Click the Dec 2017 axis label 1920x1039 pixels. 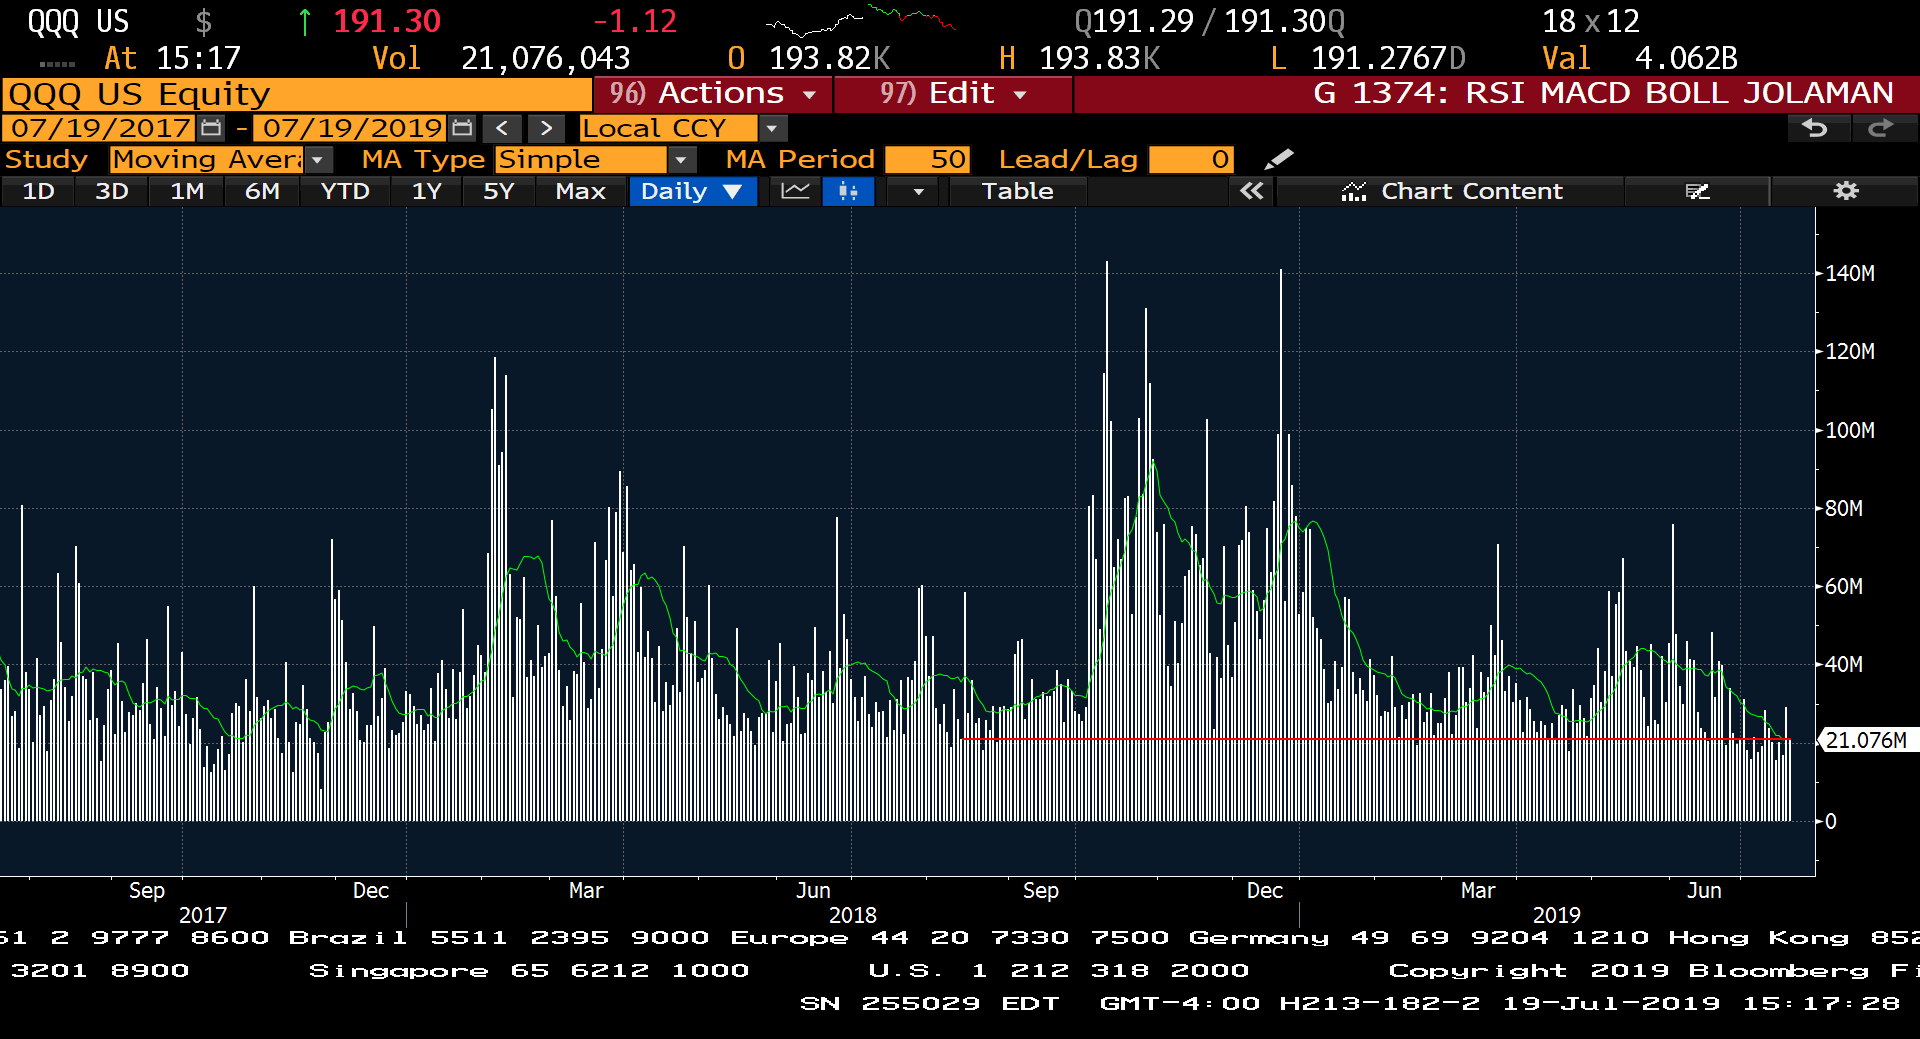click(x=370, y=891)
